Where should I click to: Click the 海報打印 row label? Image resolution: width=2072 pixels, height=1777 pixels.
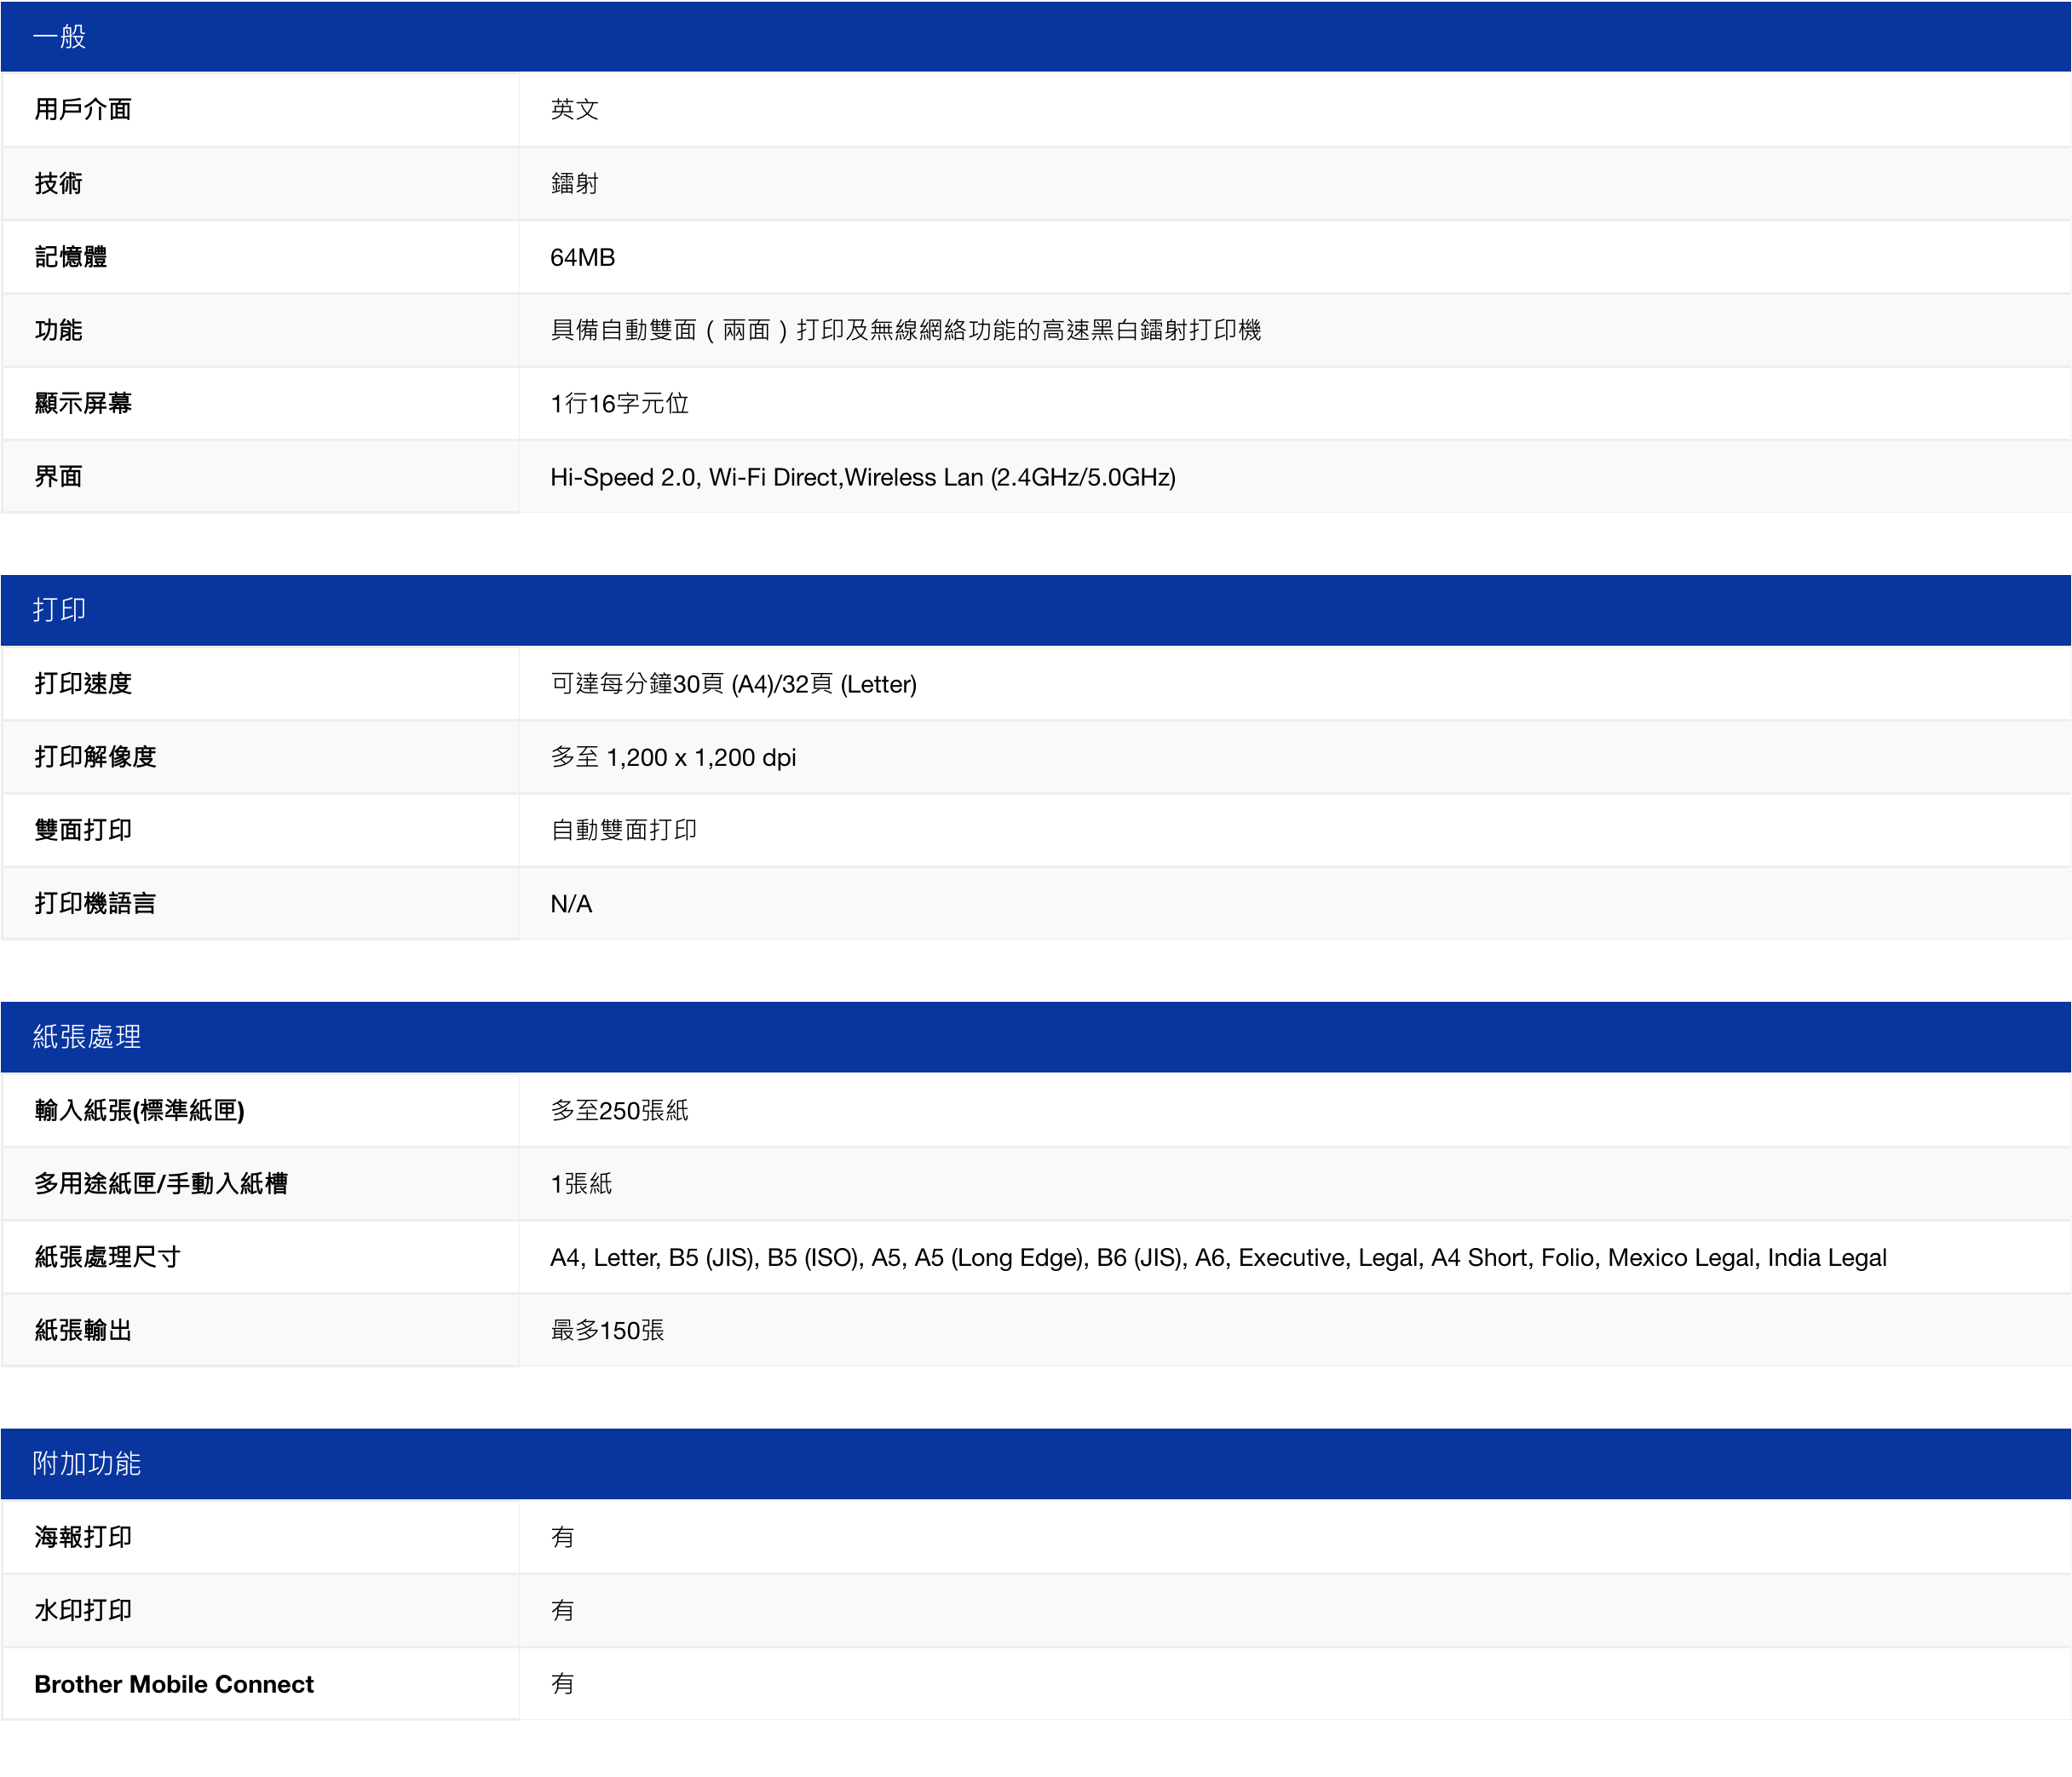tap(83, 1537)
